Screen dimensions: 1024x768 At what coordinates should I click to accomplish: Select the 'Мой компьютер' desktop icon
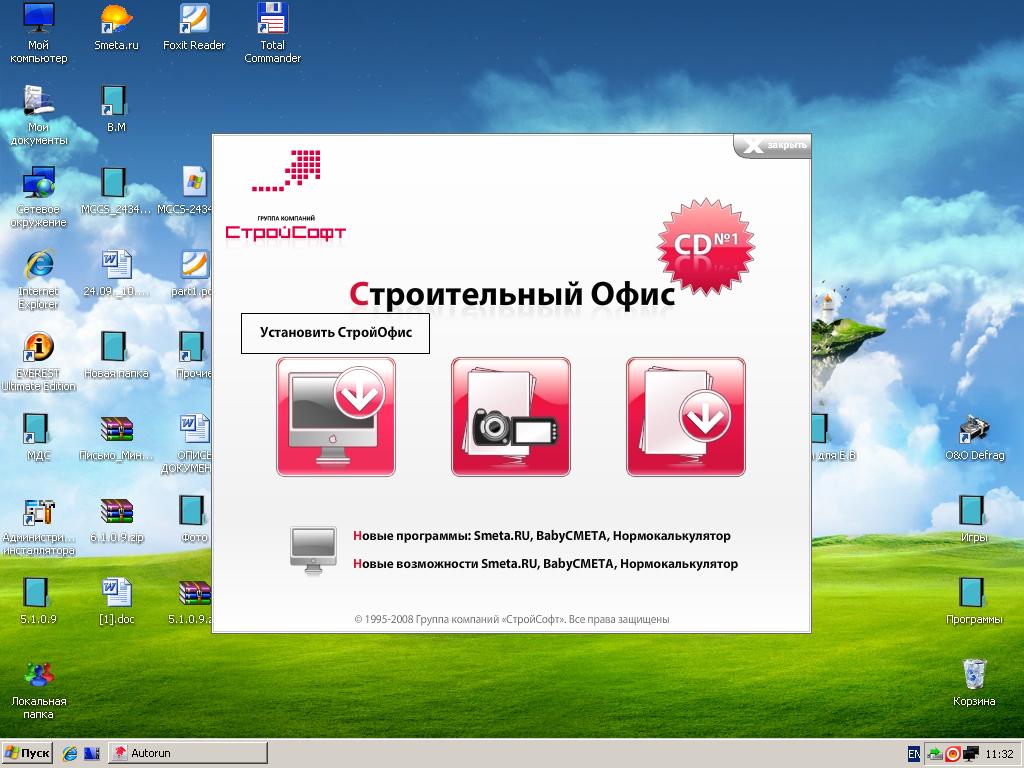coord(39,33)
